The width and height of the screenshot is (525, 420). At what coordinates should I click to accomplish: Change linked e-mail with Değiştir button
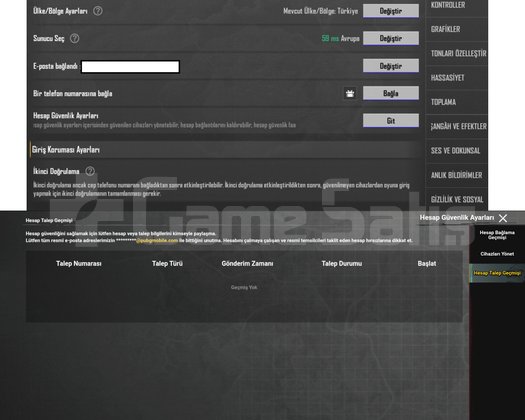coord(391,66)
